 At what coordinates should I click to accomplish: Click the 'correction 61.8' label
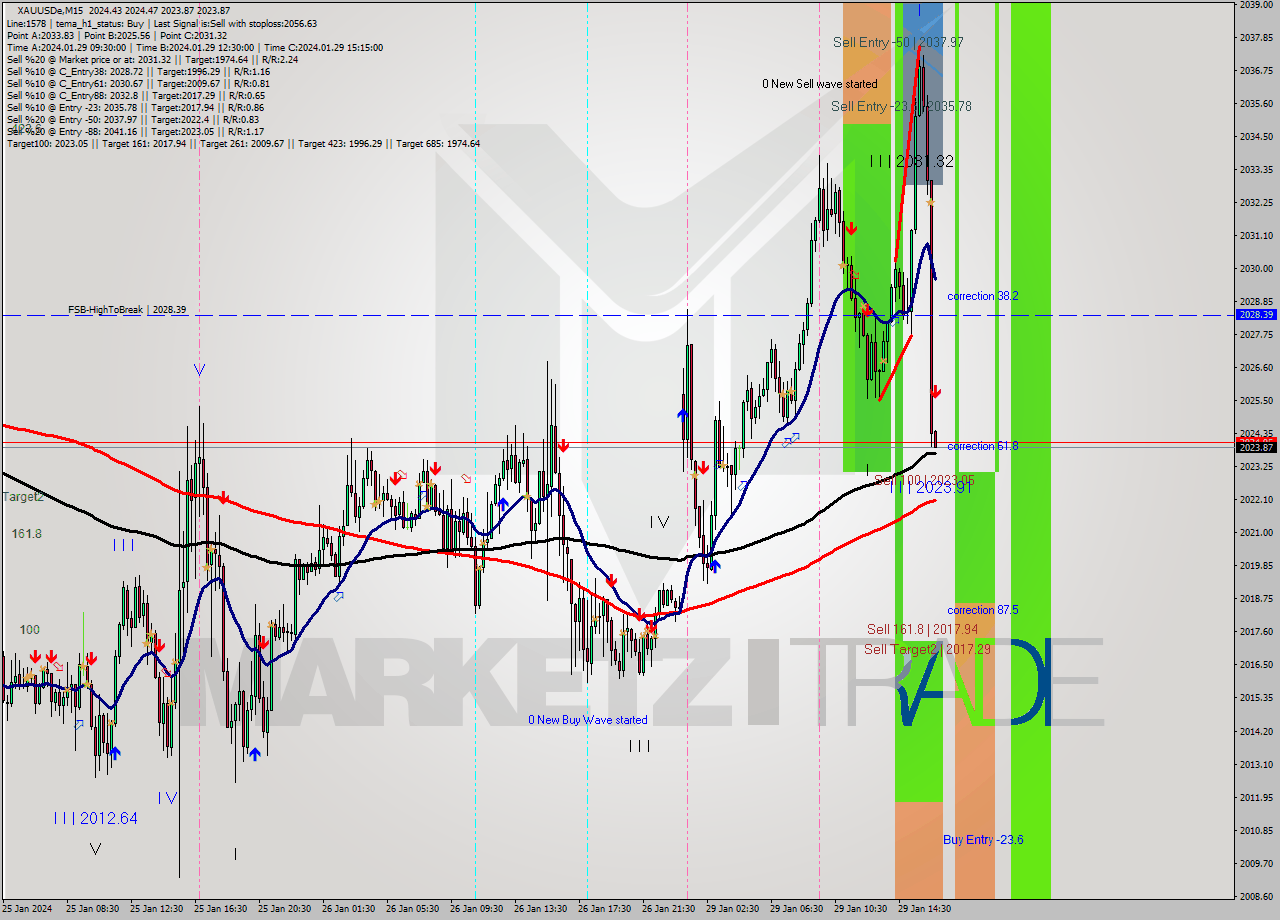coord(983,446)
